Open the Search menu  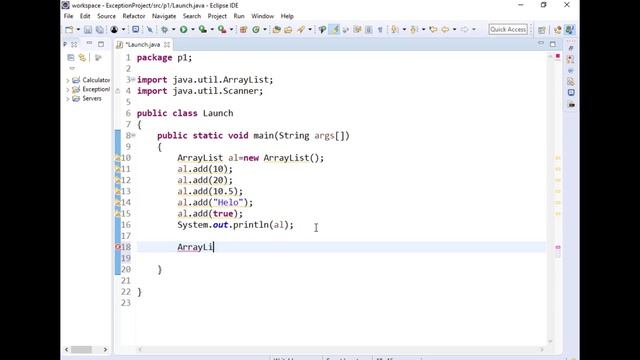[x=192, y=16]
